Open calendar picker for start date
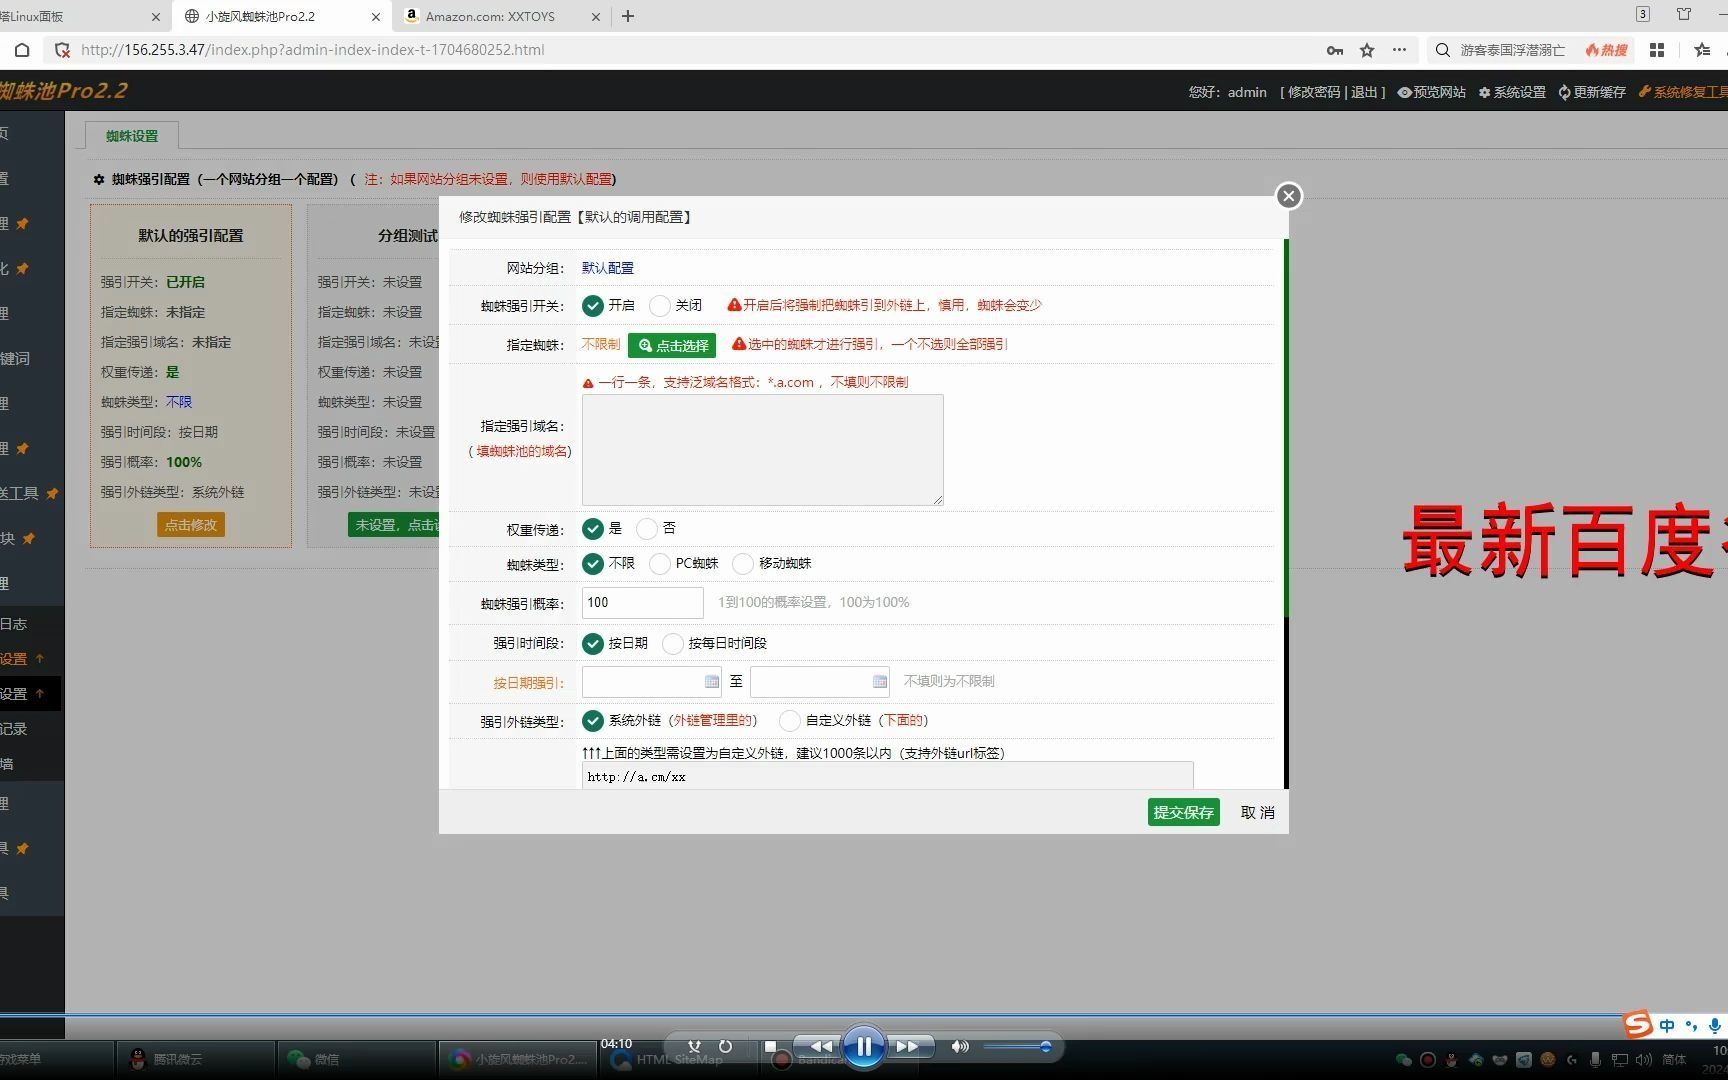The height and width of the screenshot is (1080, 1728). click(712, 682)
